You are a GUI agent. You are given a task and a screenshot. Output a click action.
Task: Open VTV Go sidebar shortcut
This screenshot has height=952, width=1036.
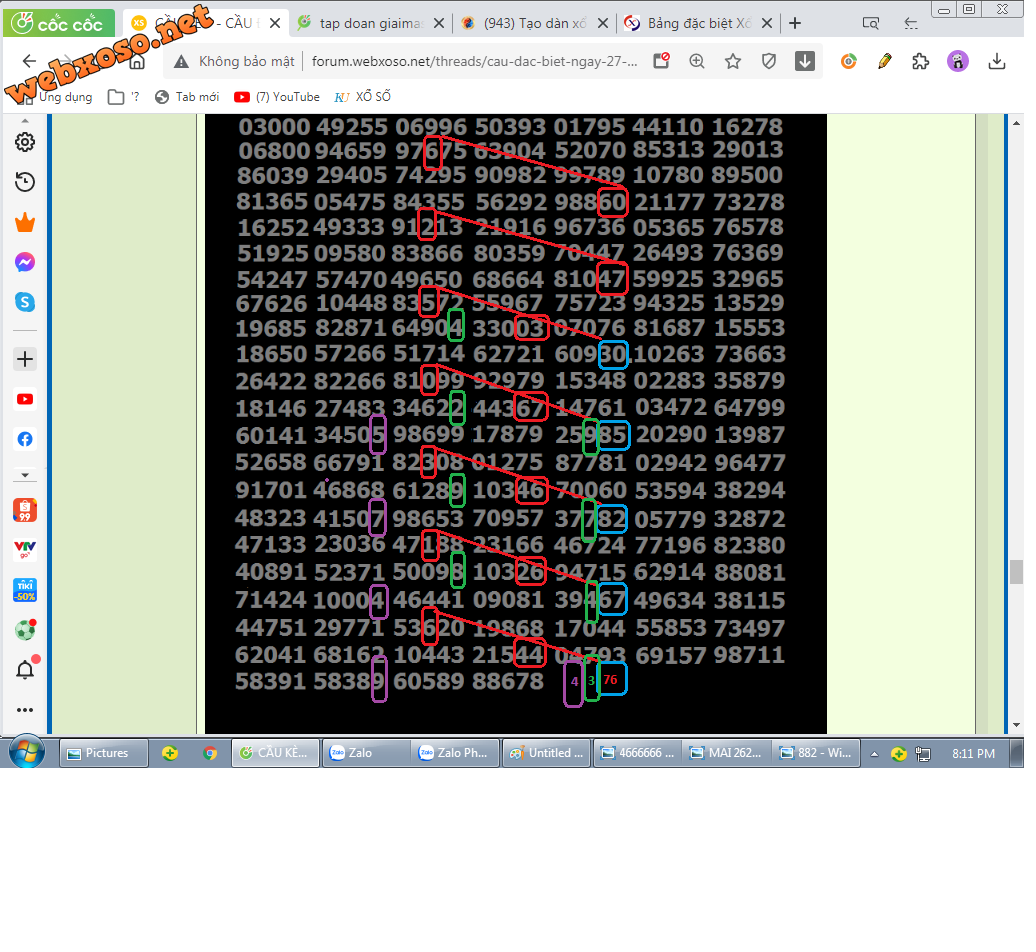25,550
